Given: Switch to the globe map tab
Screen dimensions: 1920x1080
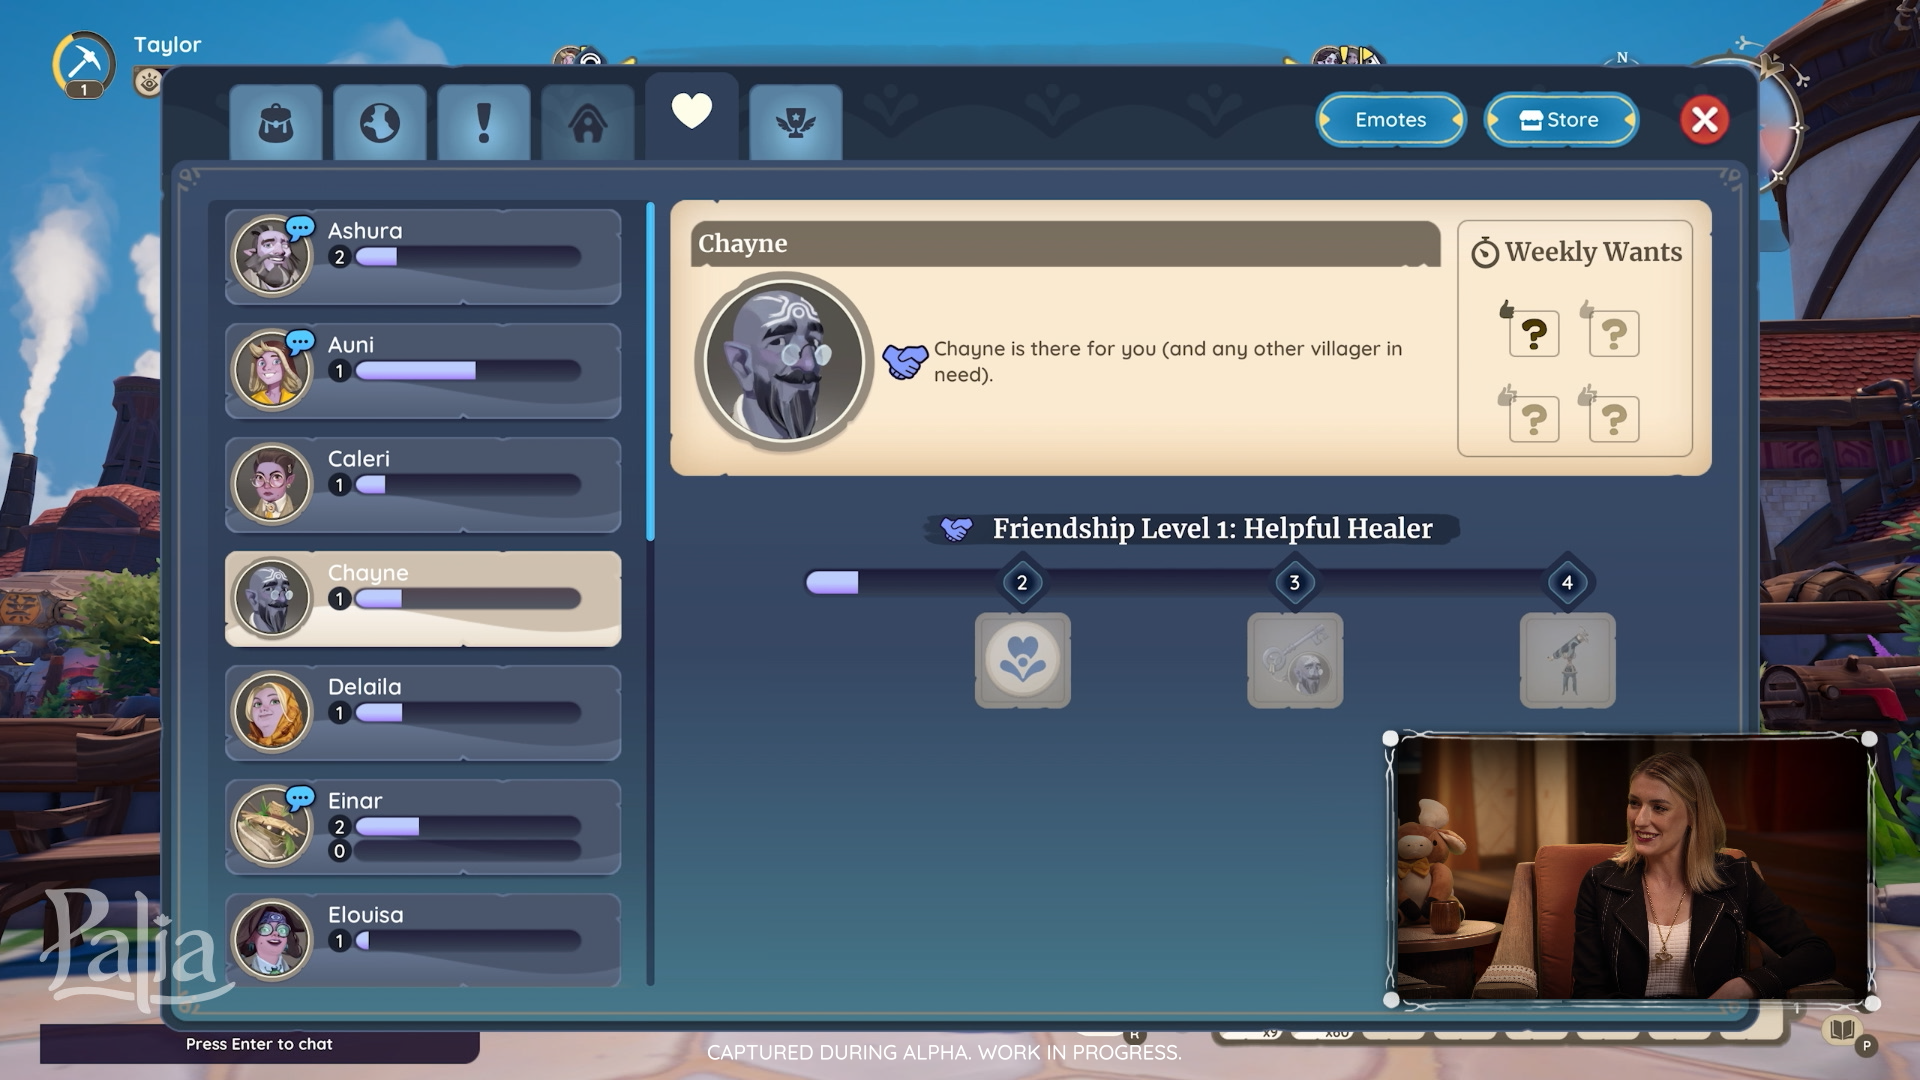Looking at the screenshot, I should [380, 123].
